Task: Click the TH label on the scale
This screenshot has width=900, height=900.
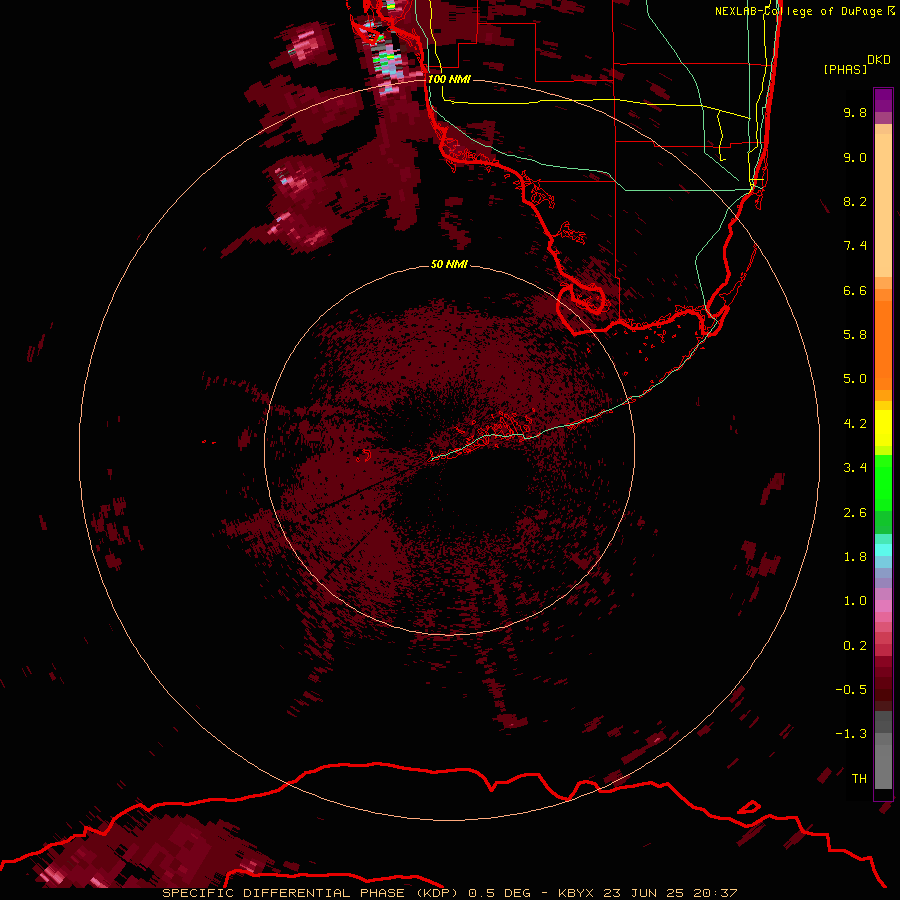Action: click(x=859, y=779)
